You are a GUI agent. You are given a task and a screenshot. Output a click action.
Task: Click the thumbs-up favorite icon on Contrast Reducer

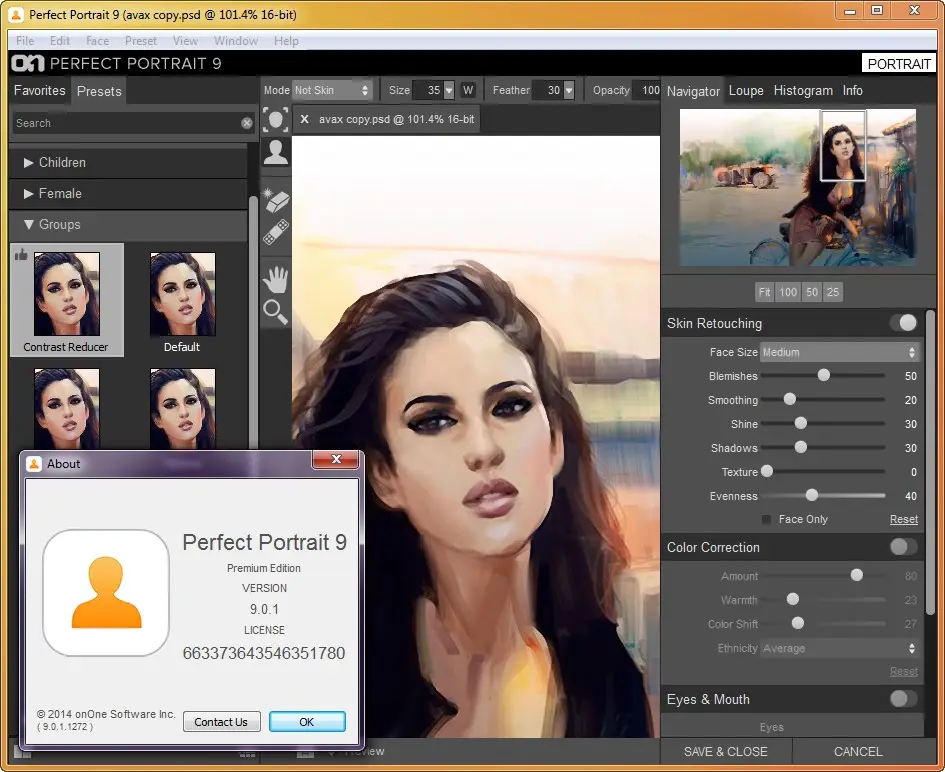point(21,255)
